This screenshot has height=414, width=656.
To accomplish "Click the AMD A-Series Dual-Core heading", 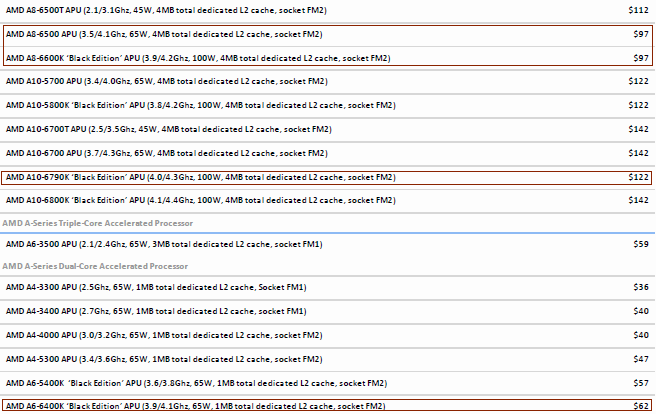I will pos(95,266).
